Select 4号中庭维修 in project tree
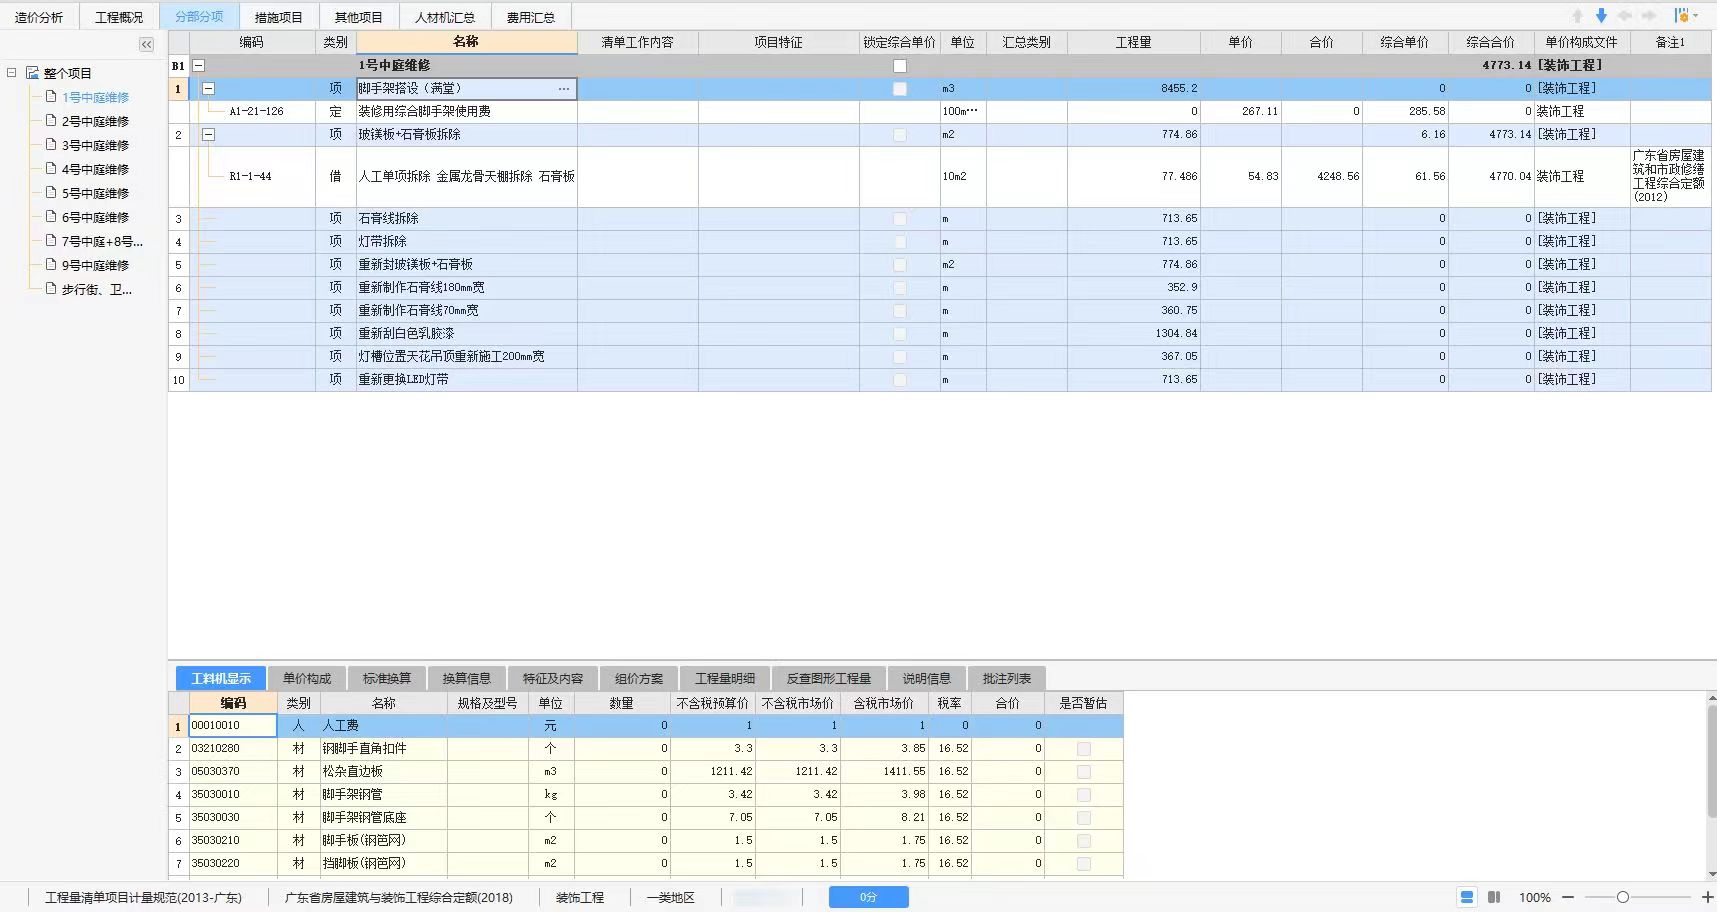 (x=95, y=169)
